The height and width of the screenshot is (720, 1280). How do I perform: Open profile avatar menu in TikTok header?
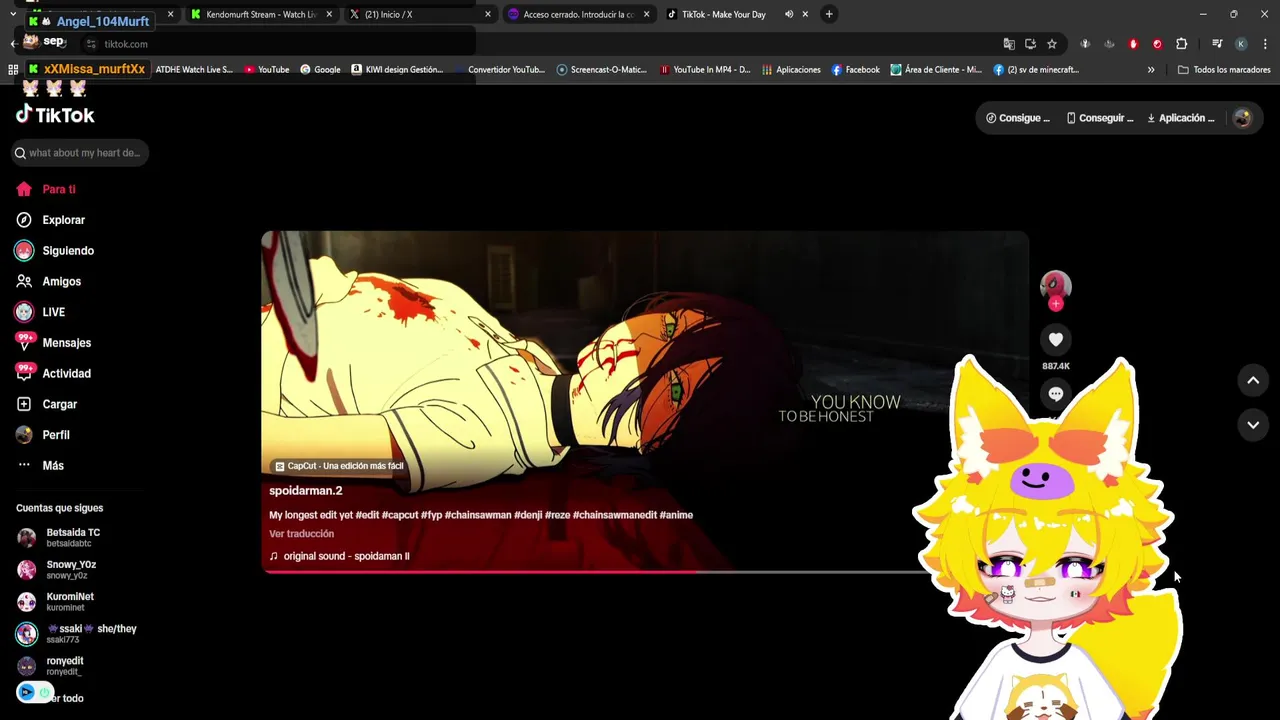pyautogui.click(x=1242, y=118)
